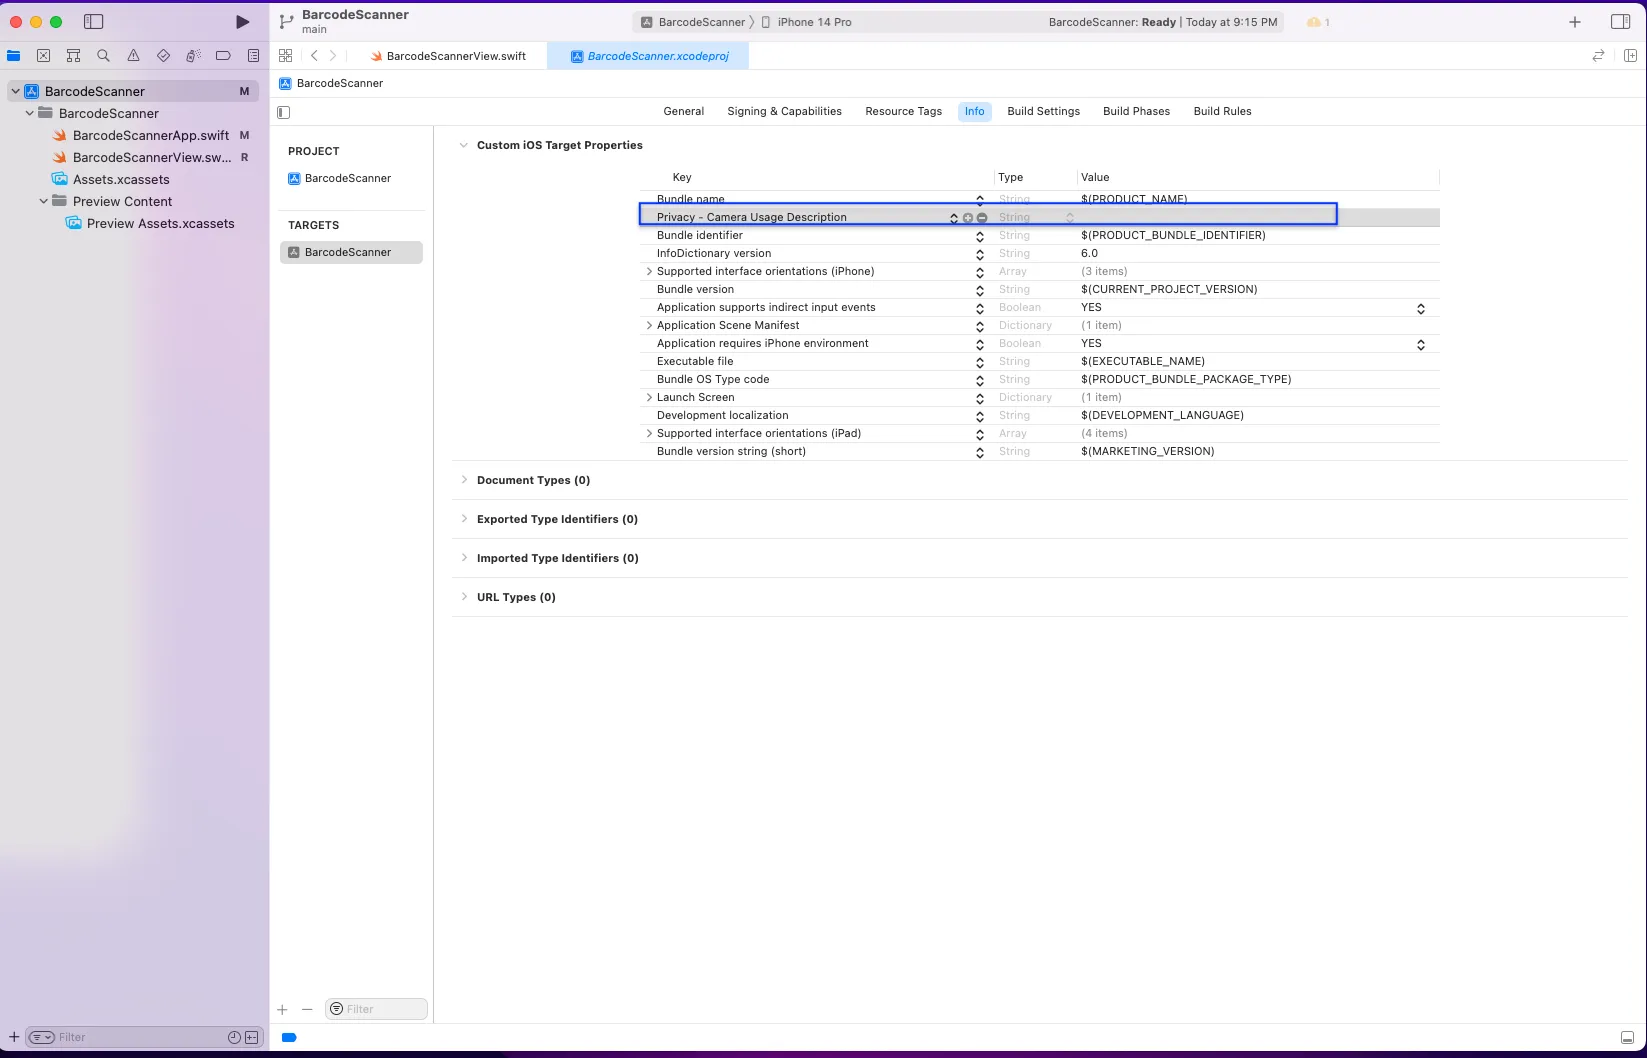Toggle the inspector panel on the right

pos(1621,22)
